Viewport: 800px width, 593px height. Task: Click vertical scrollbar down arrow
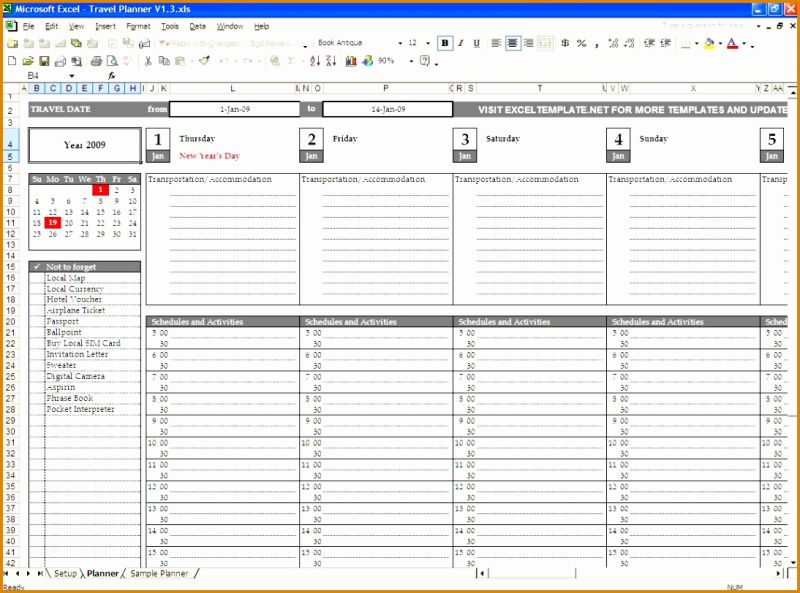(792, 562)
